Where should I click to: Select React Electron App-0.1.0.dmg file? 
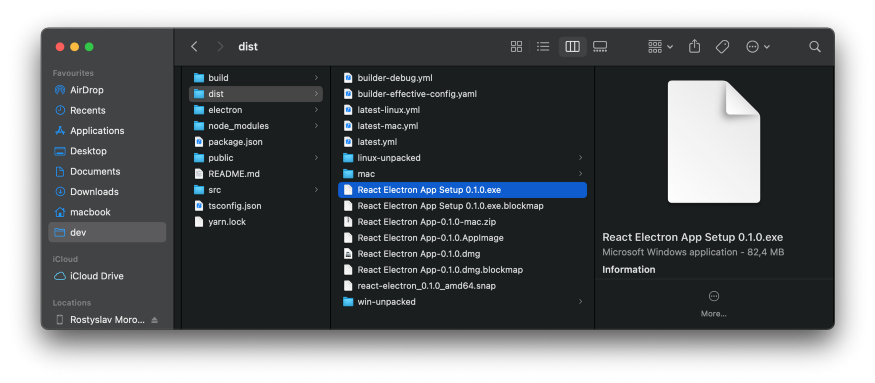[462, 254]
